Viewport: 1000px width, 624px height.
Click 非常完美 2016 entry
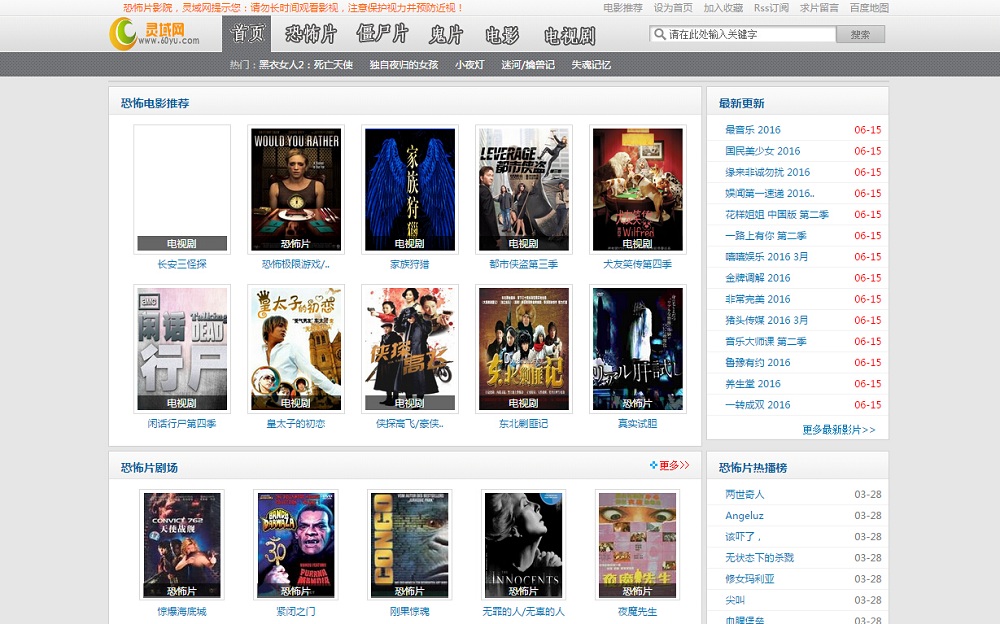[x=758, y=299]
